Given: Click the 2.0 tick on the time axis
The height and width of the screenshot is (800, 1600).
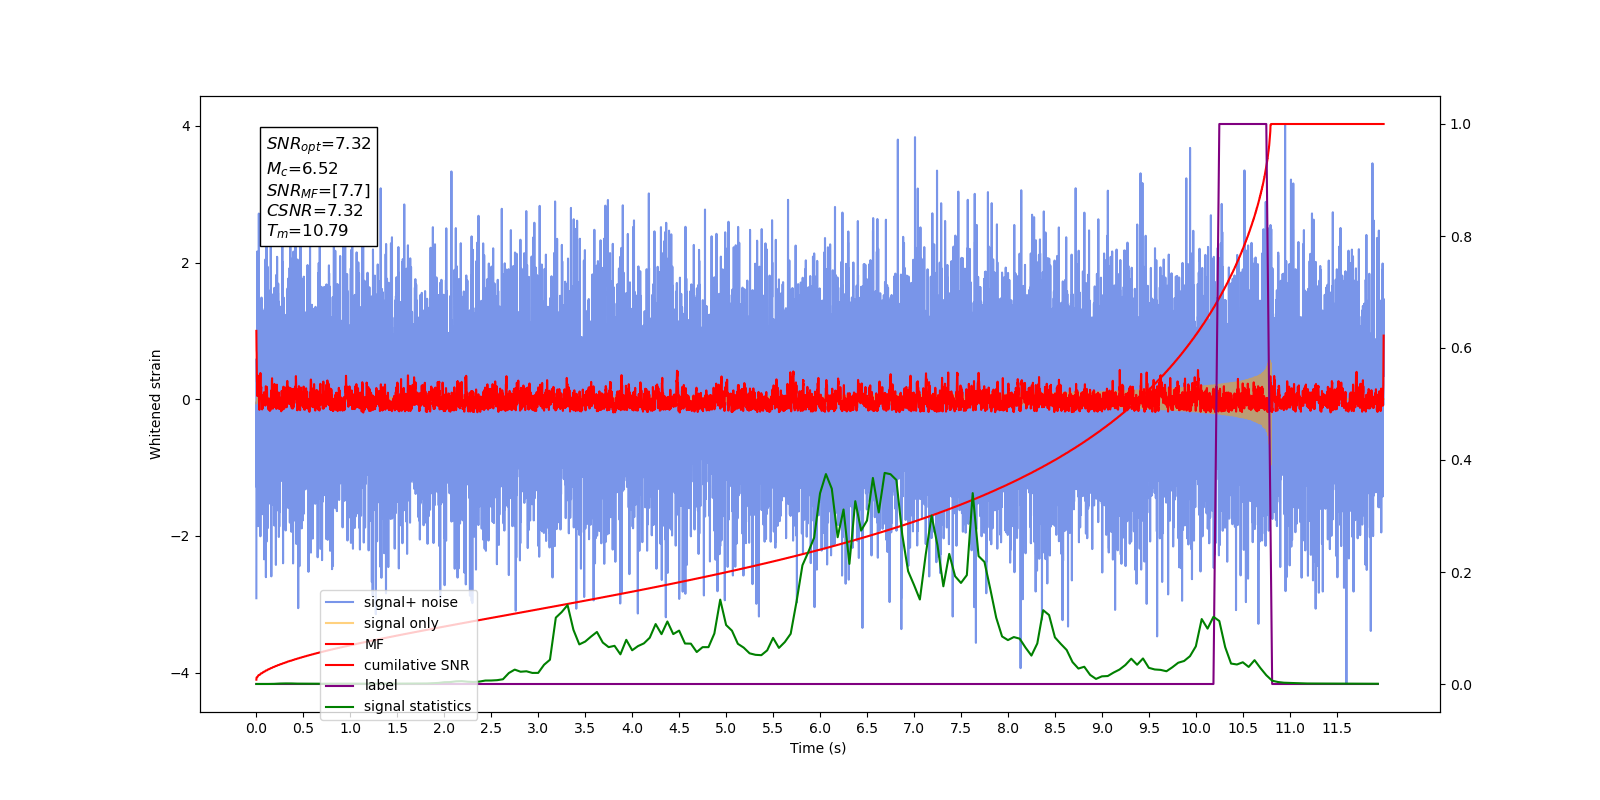Looking at the screenshot, I should (444, 728).
